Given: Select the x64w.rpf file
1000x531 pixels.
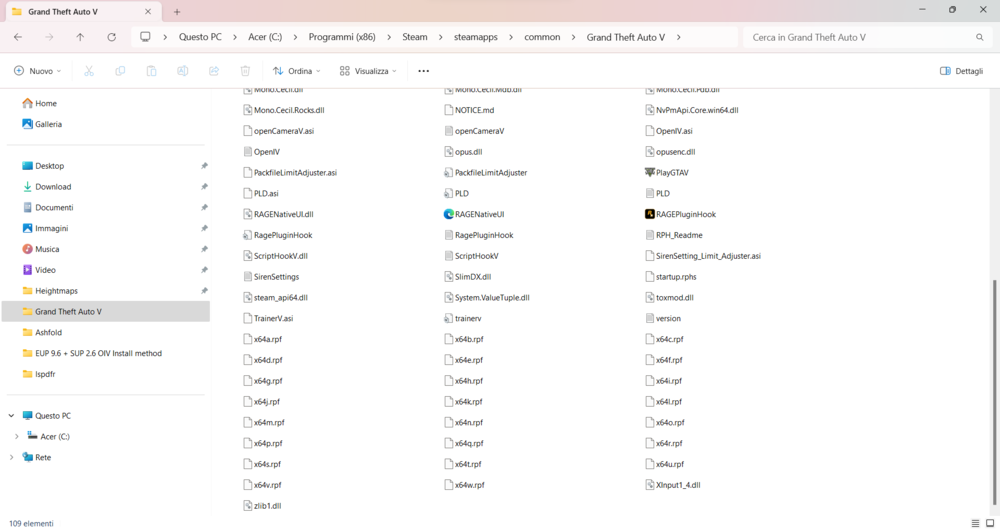Looking at the screenshot, I should click(464, 484).
